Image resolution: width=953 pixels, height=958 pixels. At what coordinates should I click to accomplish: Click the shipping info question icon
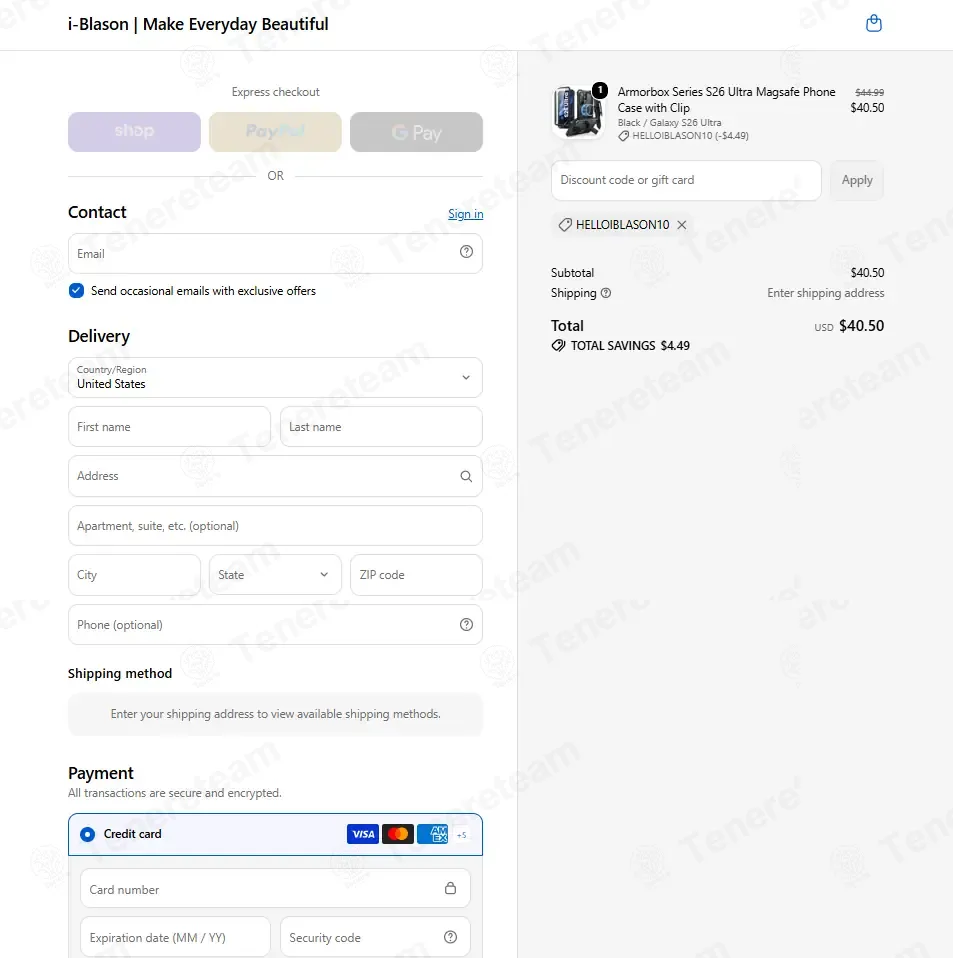[606, 293]
